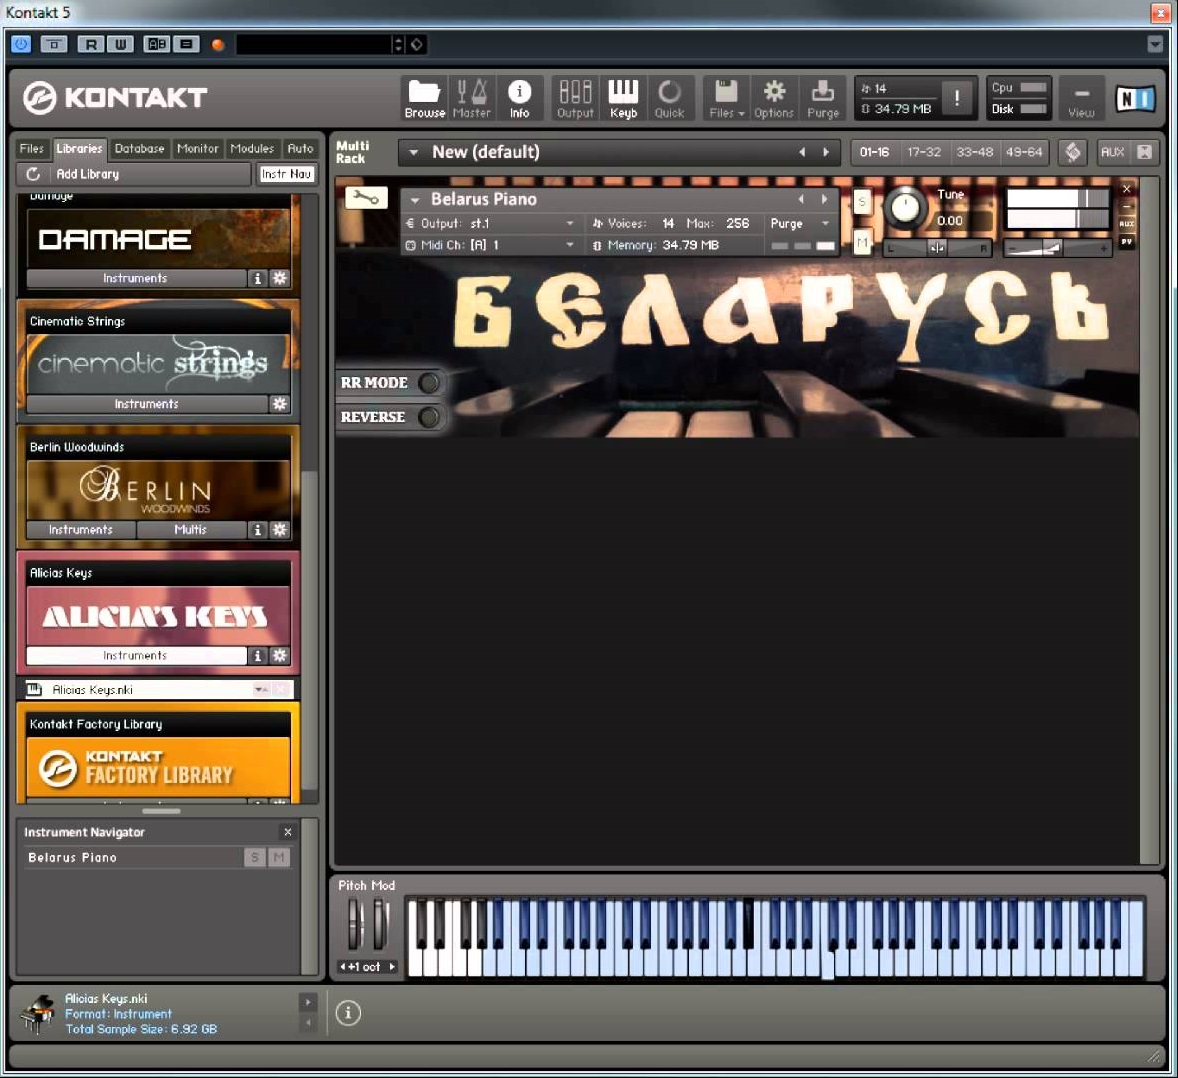Open the Output st.1 dropdown

569,223
